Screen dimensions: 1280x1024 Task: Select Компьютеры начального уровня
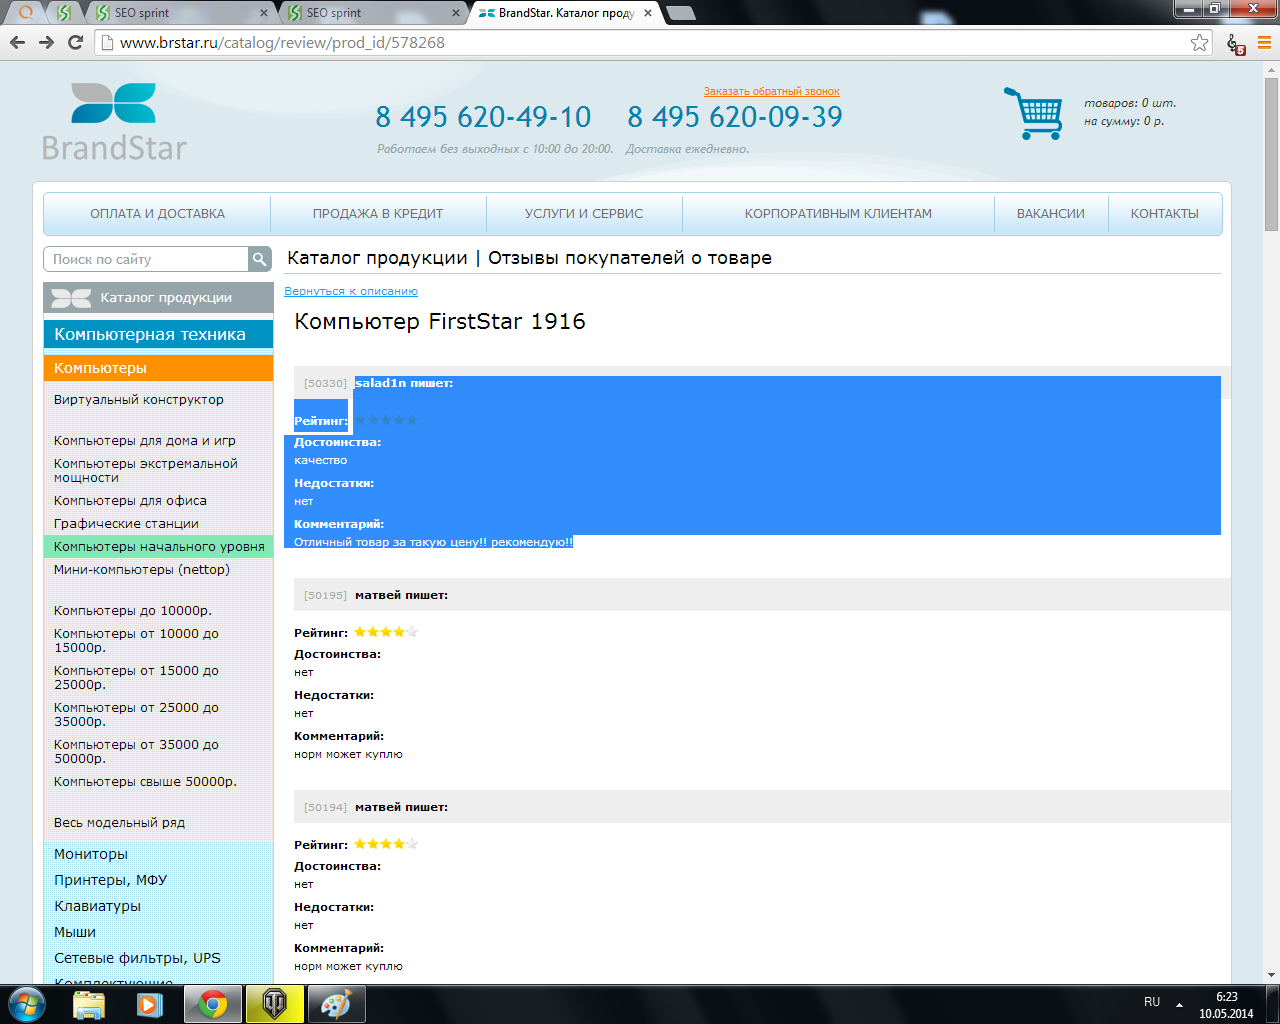[158, 547]
